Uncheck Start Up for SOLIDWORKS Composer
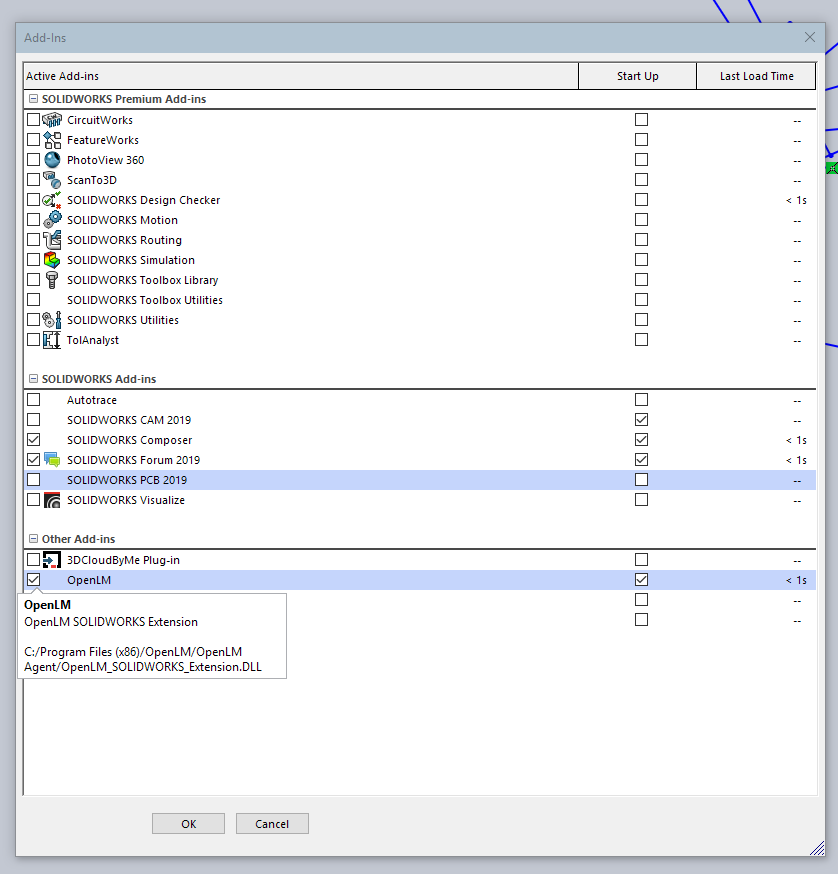Viewport: 838px width, 874px height. click(641, 439)
